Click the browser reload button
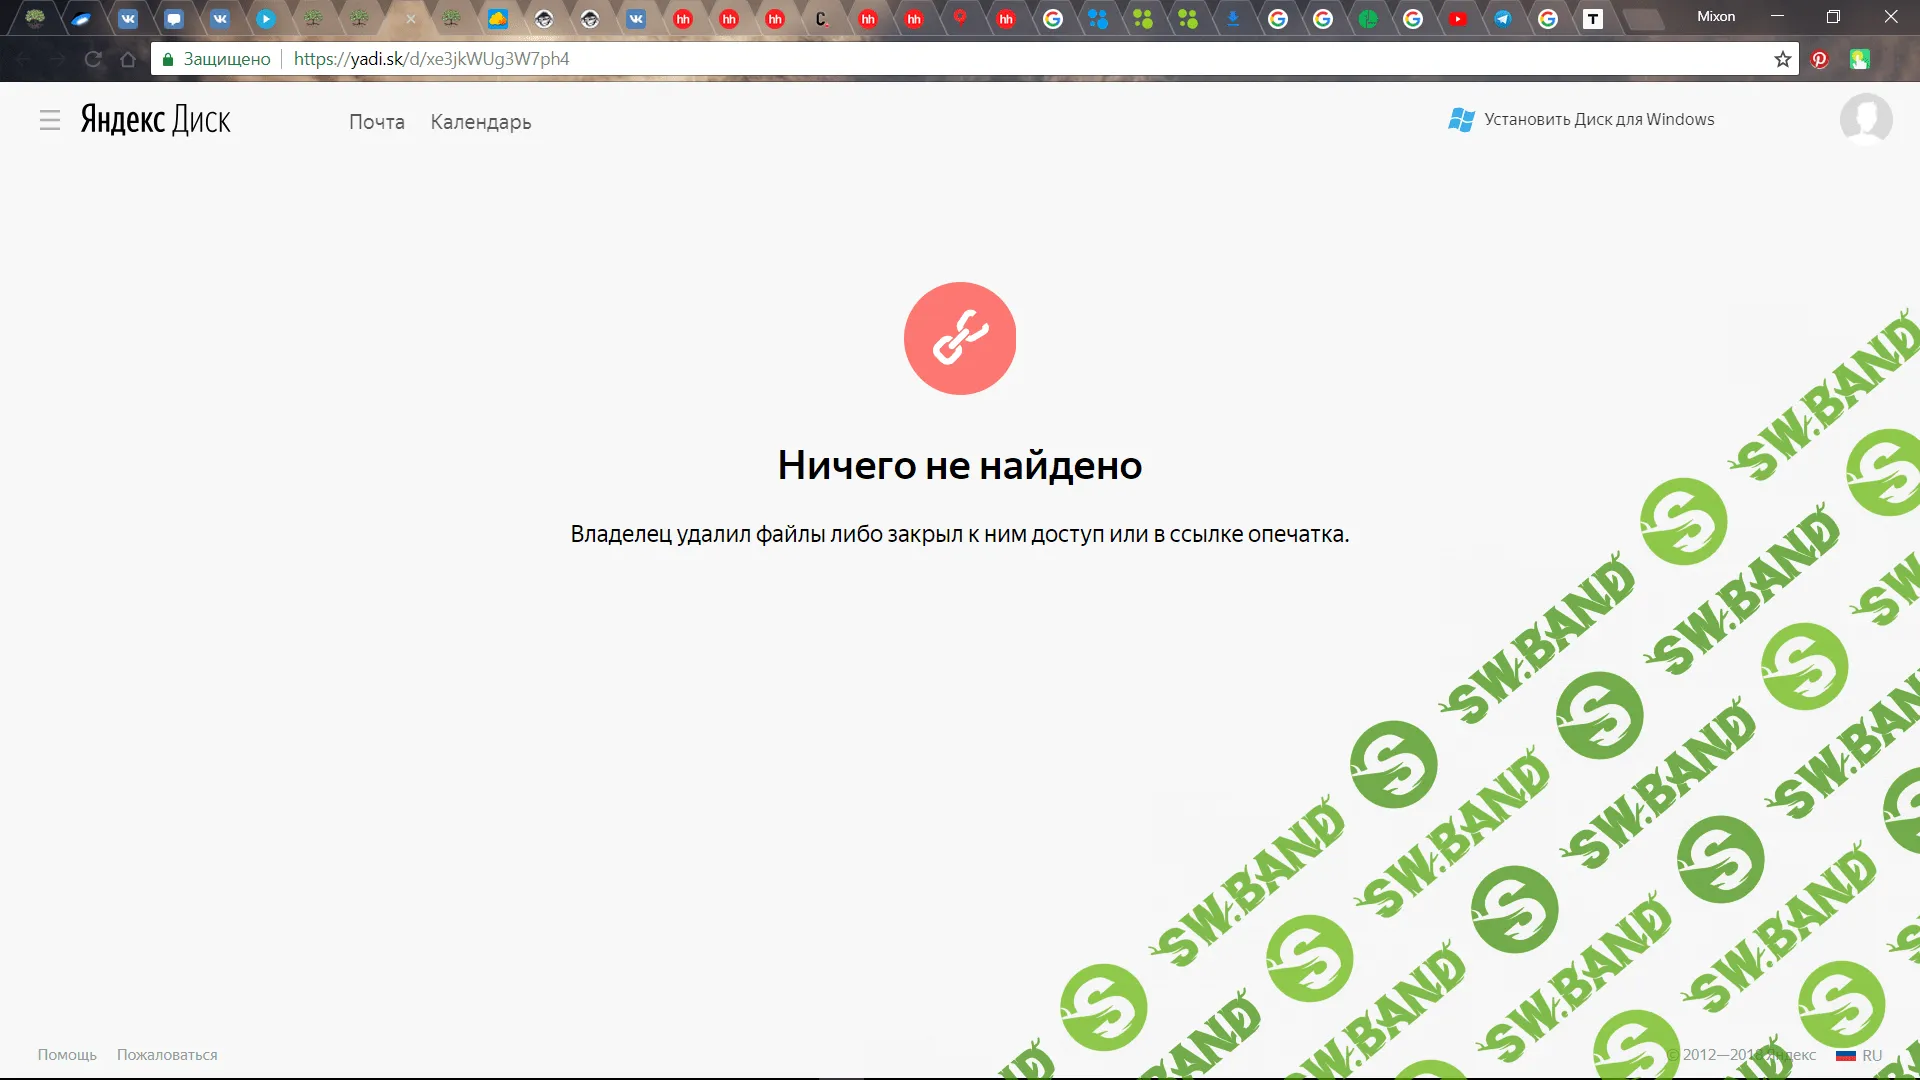Viewport: 1920px width, 1080px height. click(93, 59)
